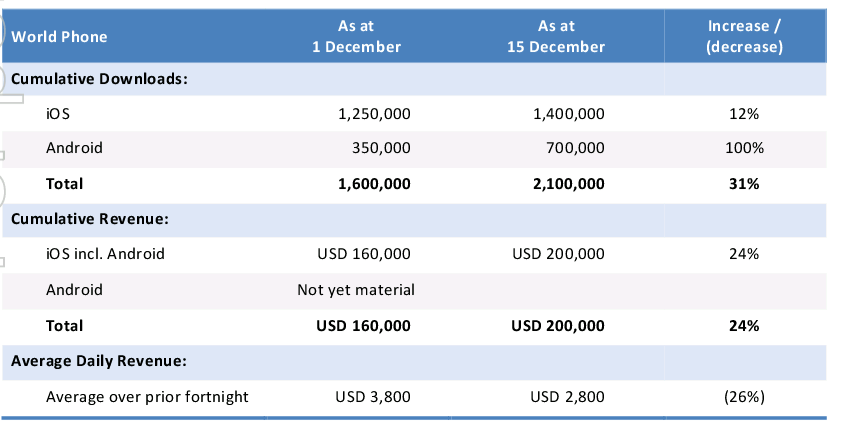Click the "Cumulative Downloads:" section heading
The width and height of the screenshot is (843, 430).
98,79
